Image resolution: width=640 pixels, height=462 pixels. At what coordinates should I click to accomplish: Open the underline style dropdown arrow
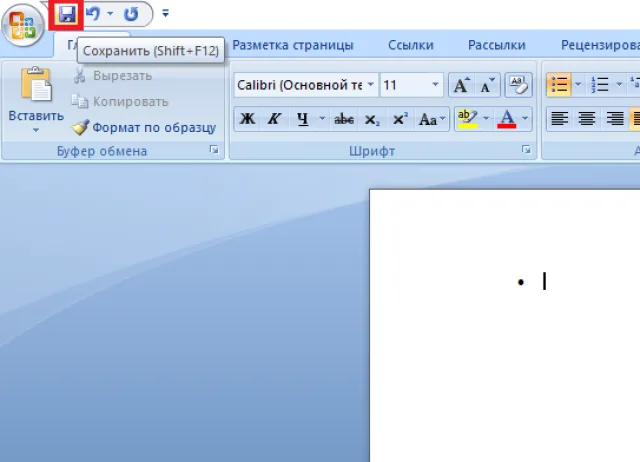(322, 119)
